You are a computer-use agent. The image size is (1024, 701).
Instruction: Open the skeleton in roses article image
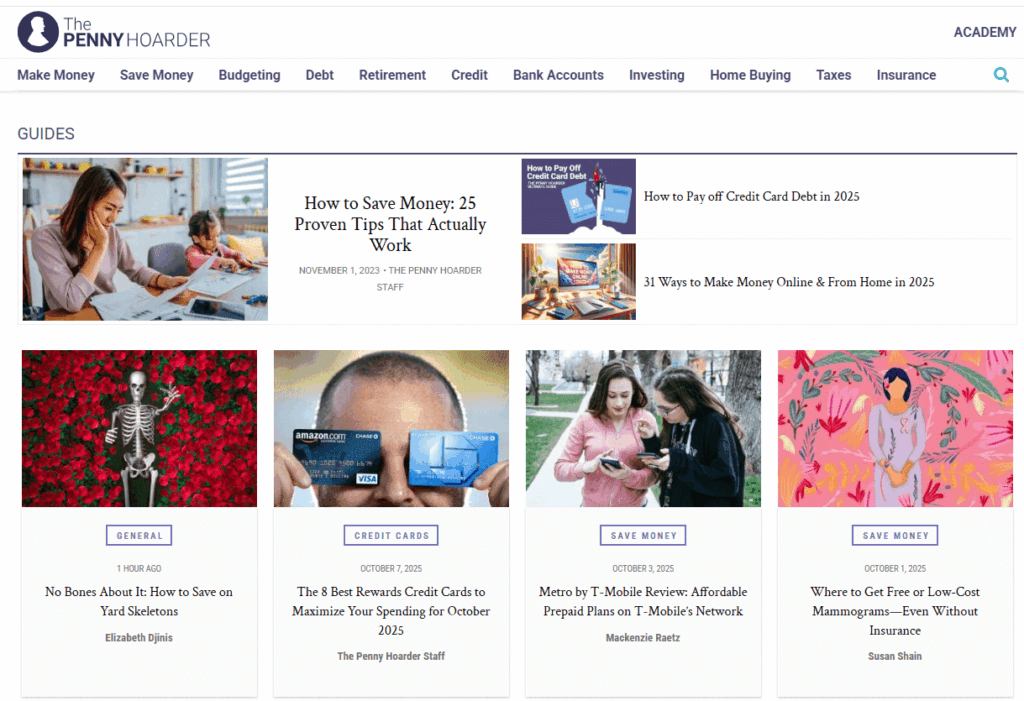(x=139, y=429)
